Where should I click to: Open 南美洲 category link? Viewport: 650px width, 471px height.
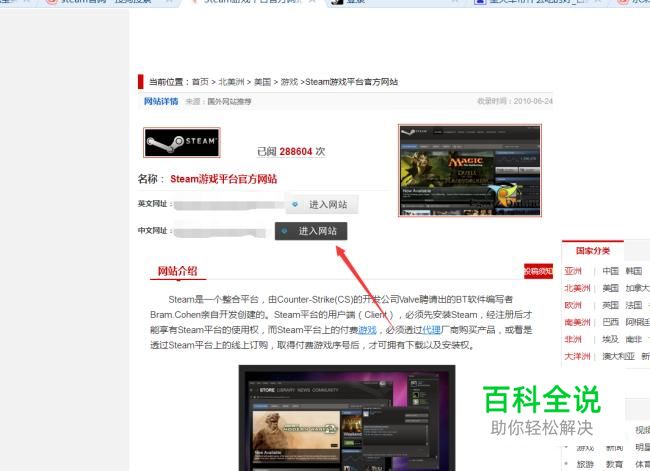(577, 322)
